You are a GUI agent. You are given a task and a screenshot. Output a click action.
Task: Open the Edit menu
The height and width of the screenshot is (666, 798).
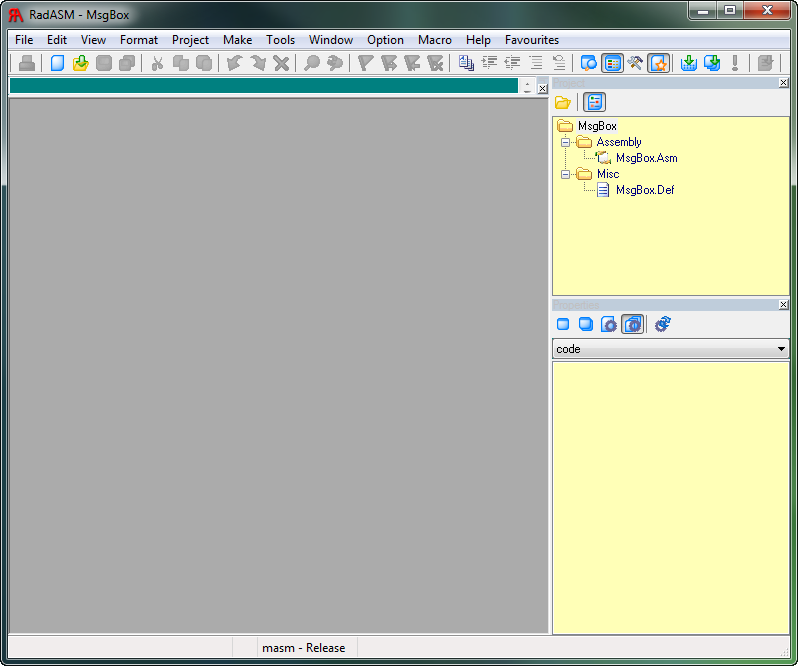pos(57,40)
